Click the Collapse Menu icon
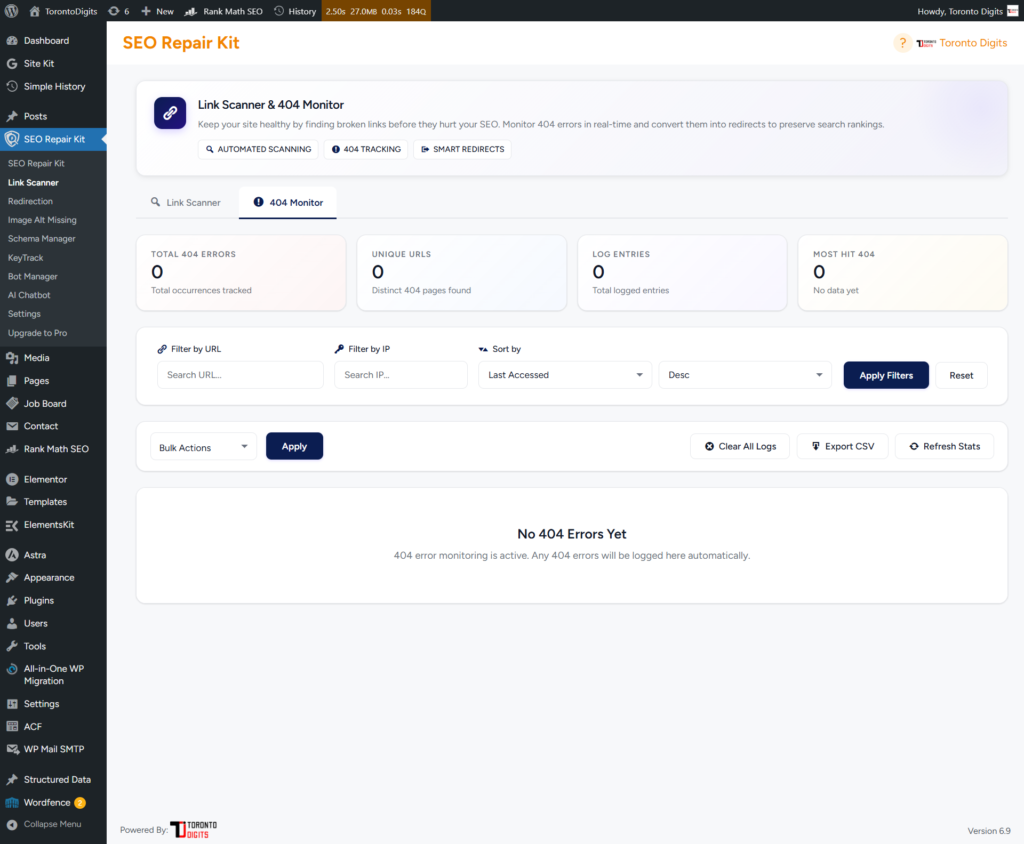The width and height of the screenshot is (1024, 844). (12, 824)
